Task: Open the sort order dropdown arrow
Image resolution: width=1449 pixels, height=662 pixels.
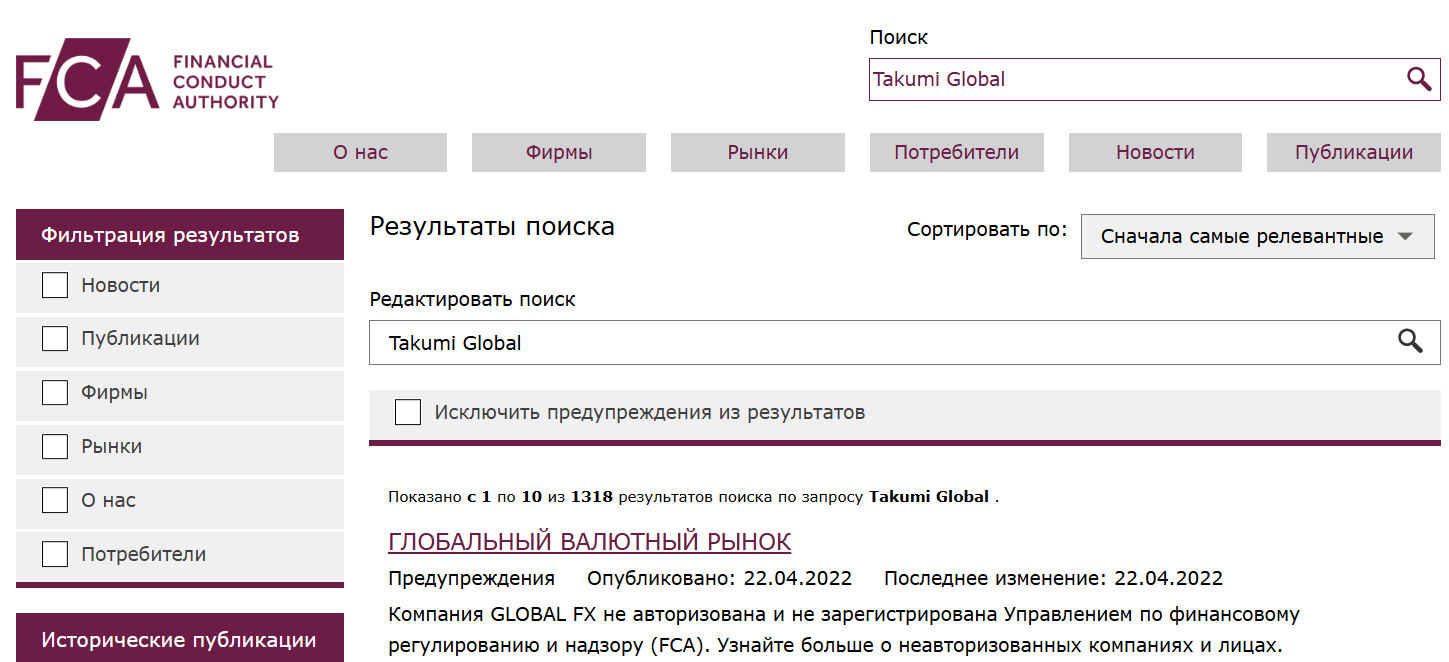Action: [1406, 236]
